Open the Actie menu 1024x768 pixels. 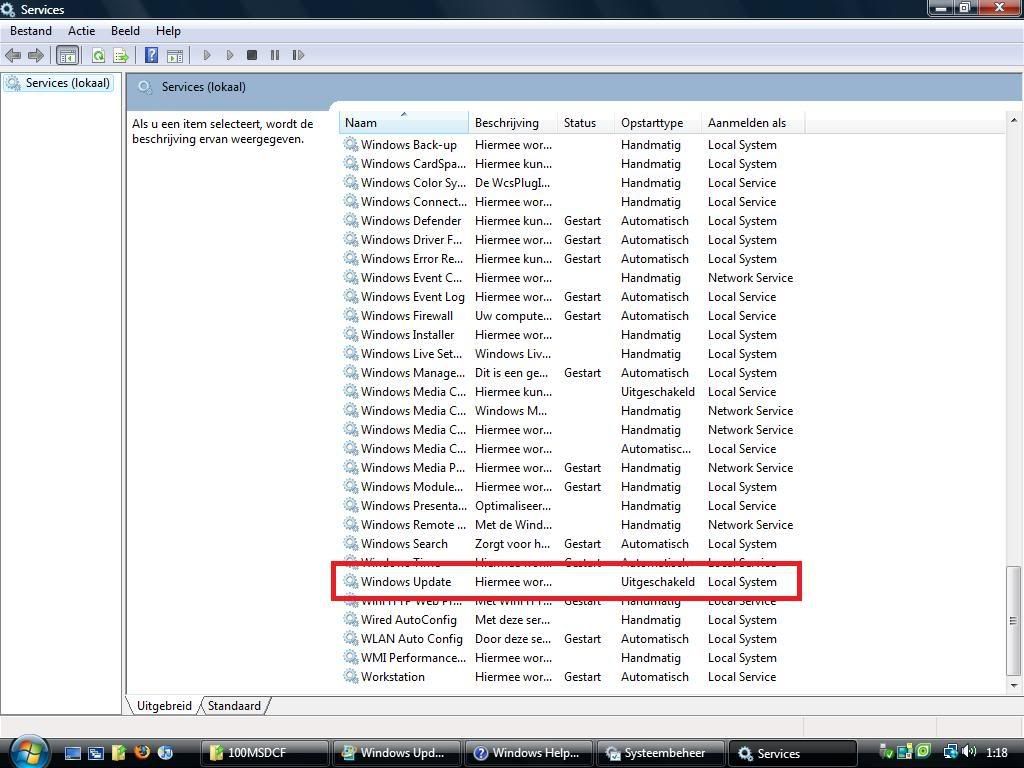pos(82,31)
